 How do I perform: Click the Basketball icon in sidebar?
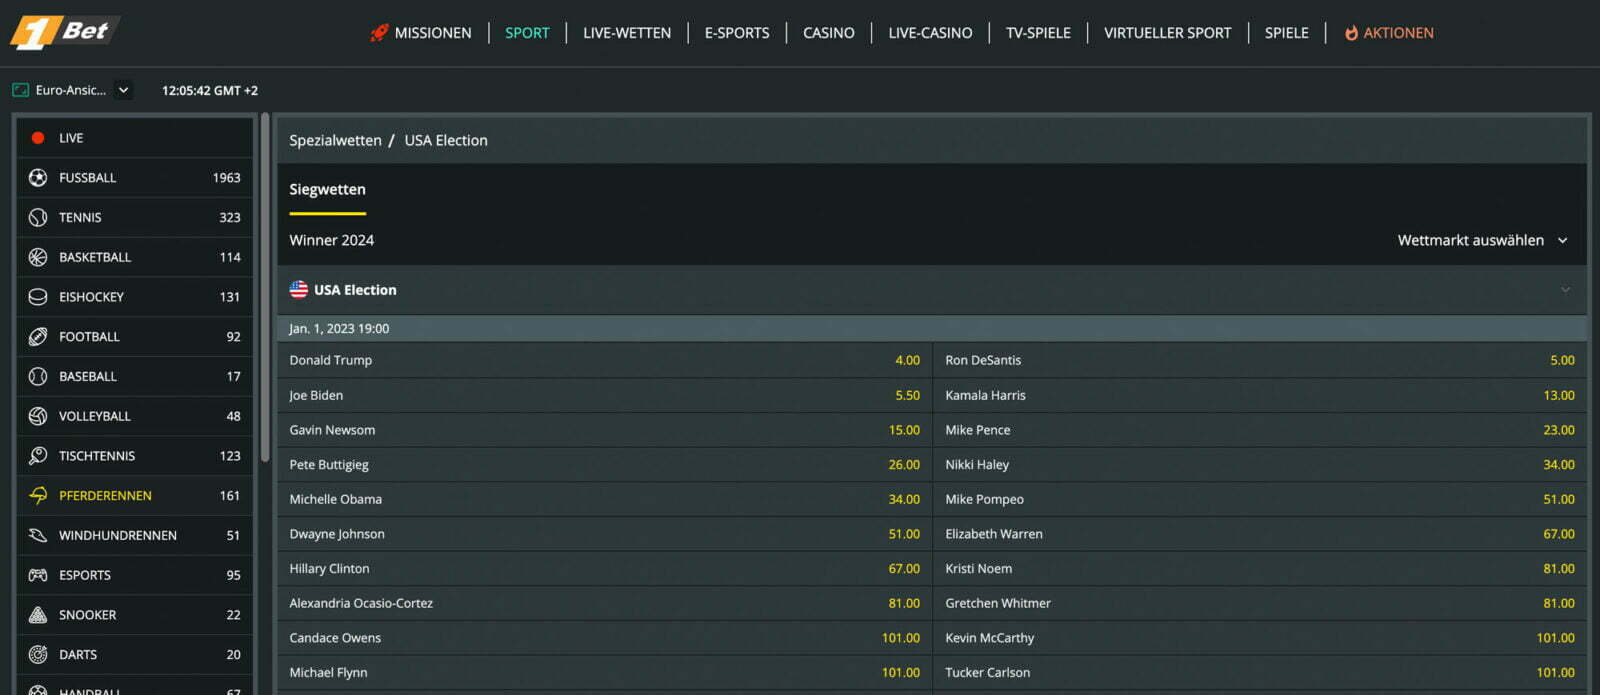pyautogui.click(x=38, y=257)
